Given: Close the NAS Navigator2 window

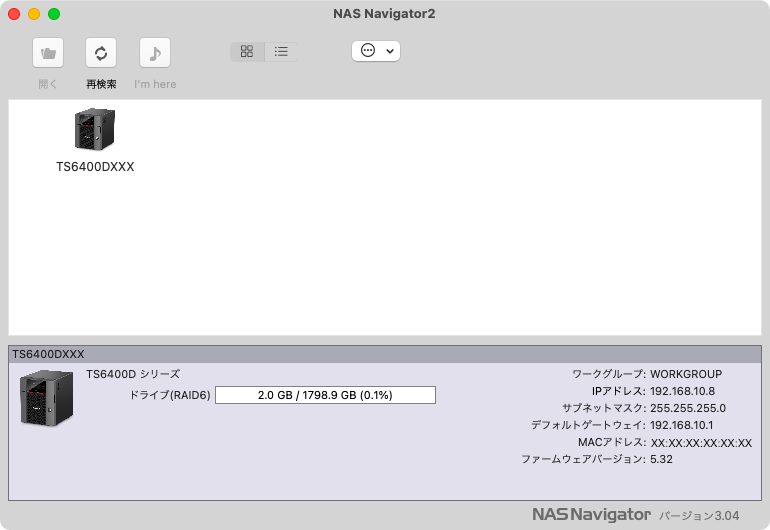Looking at the screenshot, I should tap(14, 14).
